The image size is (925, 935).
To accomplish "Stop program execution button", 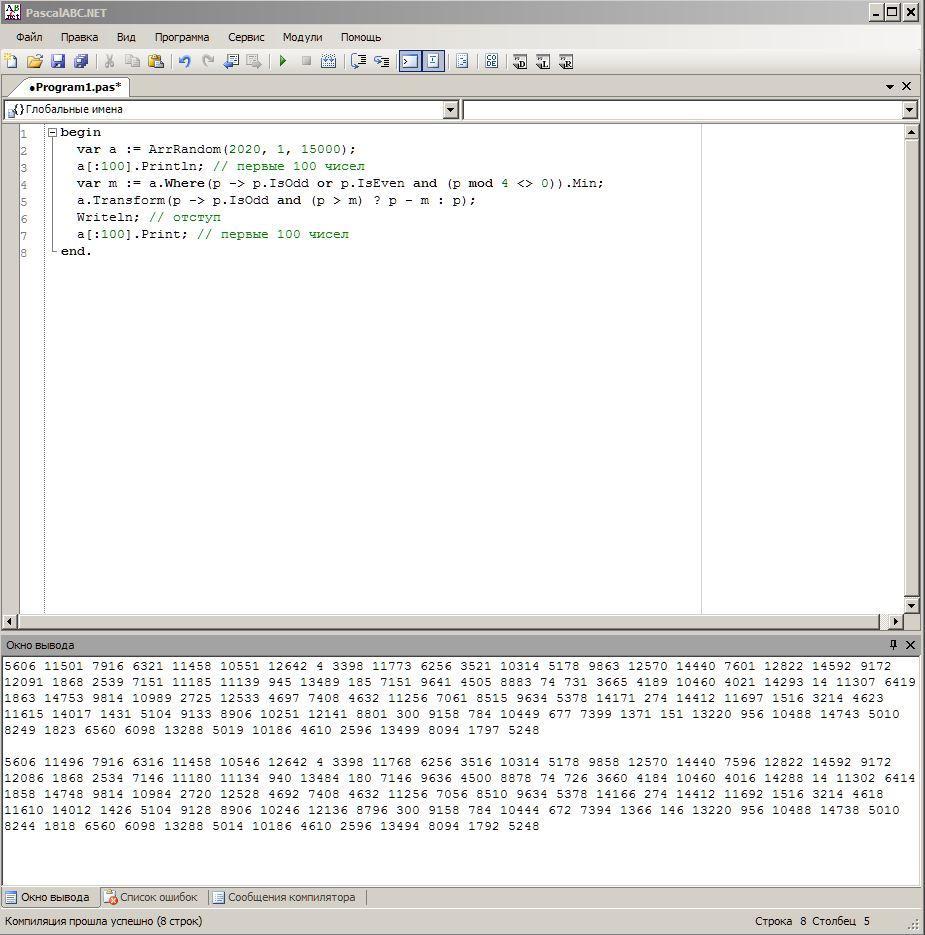I will click(306, 61).
